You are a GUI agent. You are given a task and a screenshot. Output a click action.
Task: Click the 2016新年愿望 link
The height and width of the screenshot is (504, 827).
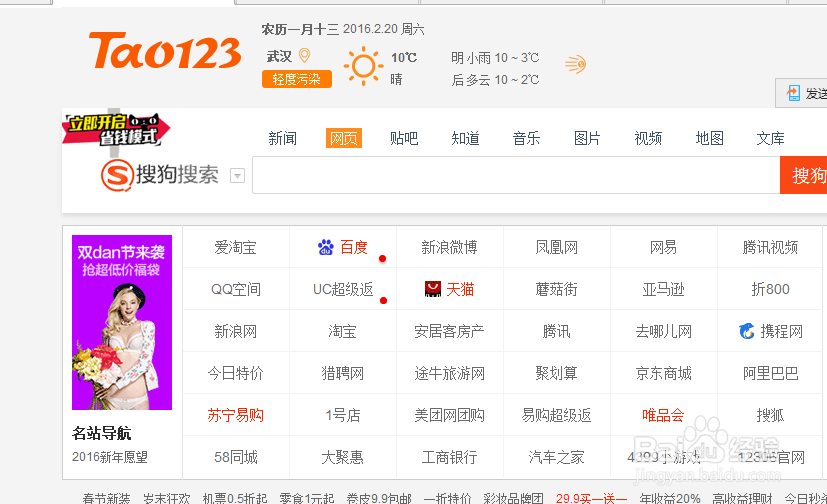click(110, 457)
